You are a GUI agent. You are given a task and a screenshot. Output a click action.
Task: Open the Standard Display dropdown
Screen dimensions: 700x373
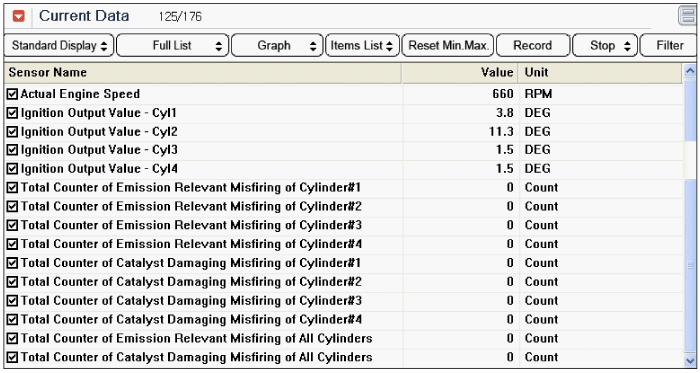coord(59,46)
